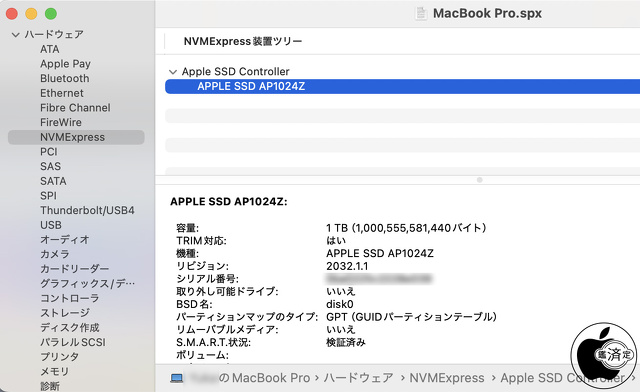Screen dimensions: 640x392
Task: Click the ボリューム: label
Action: pyautogui.click(x=202, y=355)
